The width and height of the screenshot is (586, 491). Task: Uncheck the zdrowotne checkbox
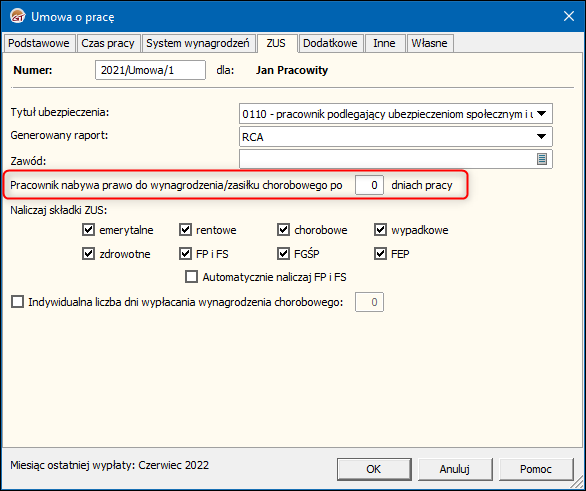(88, 254)
